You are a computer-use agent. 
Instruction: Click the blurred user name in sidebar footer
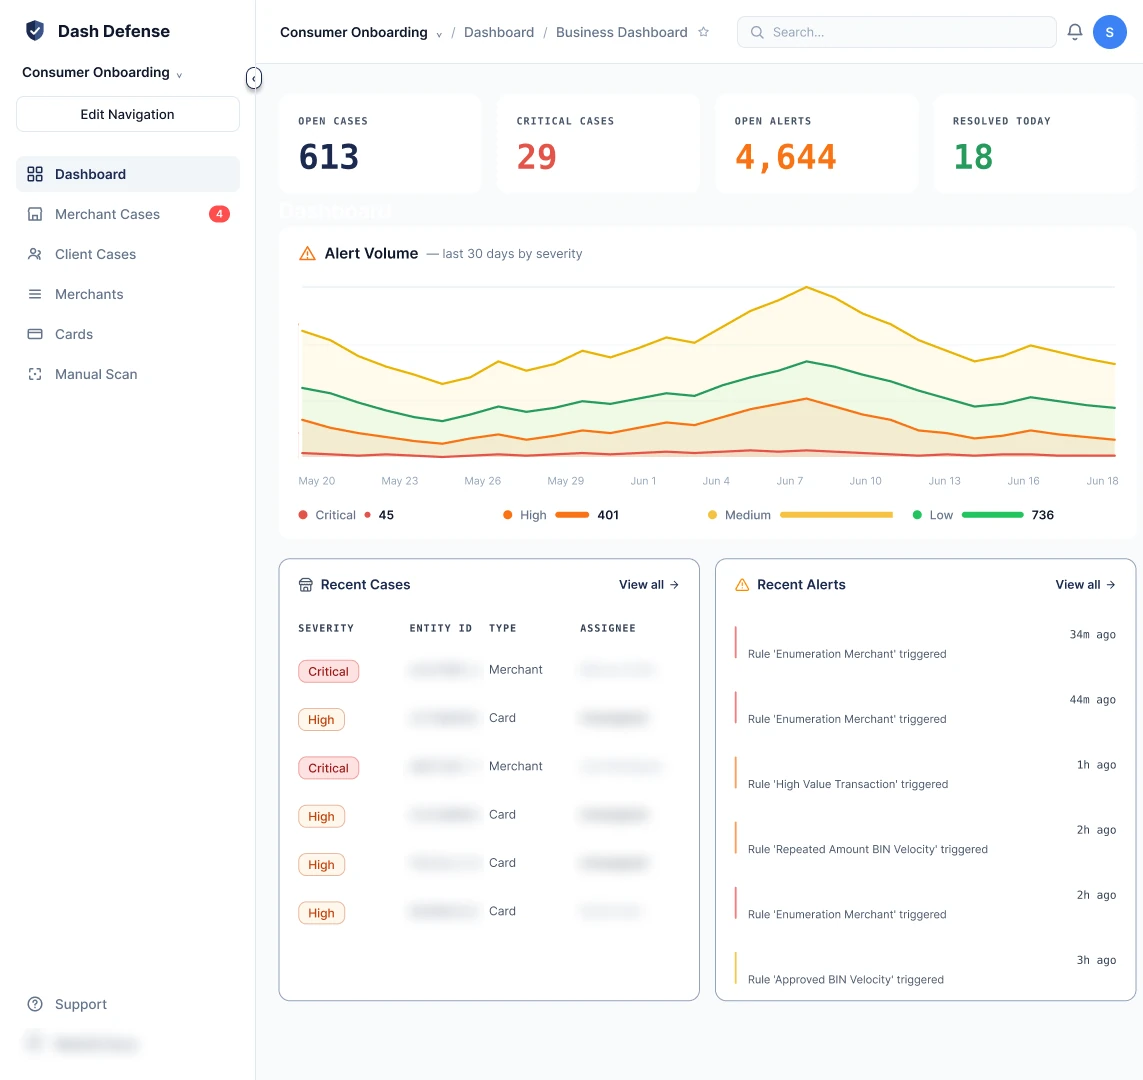tap(95, 1044)
